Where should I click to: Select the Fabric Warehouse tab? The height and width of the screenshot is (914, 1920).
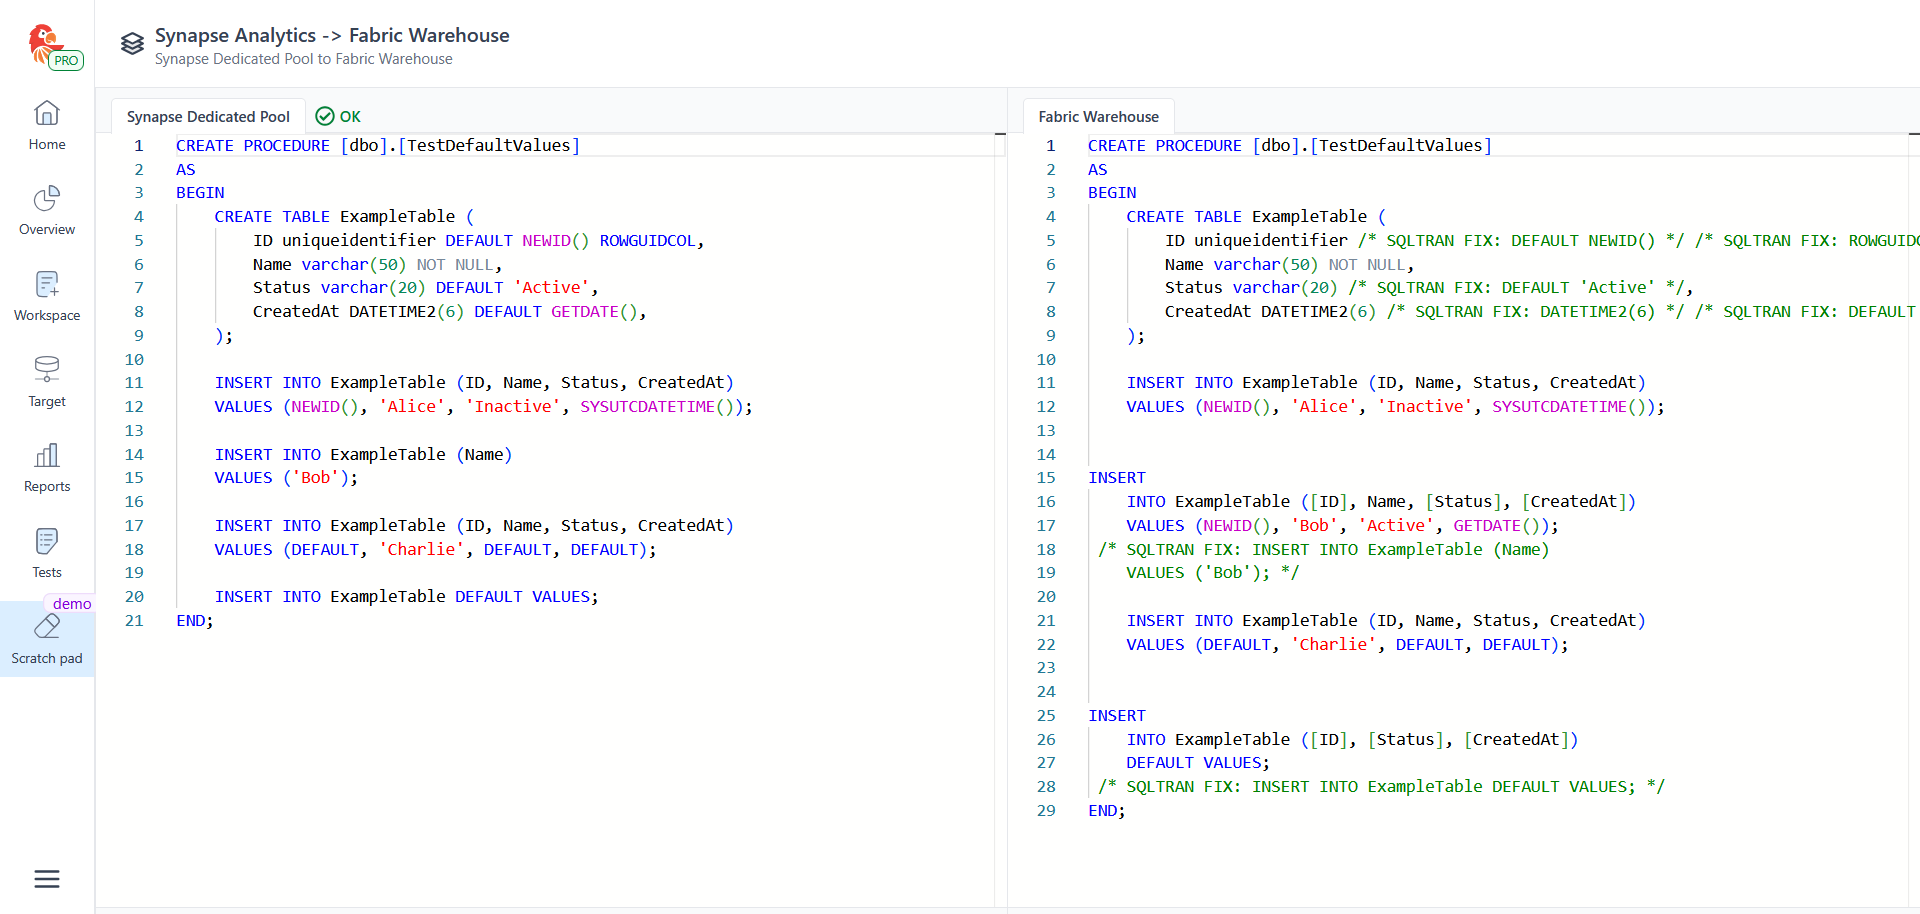pos(1098,117)
